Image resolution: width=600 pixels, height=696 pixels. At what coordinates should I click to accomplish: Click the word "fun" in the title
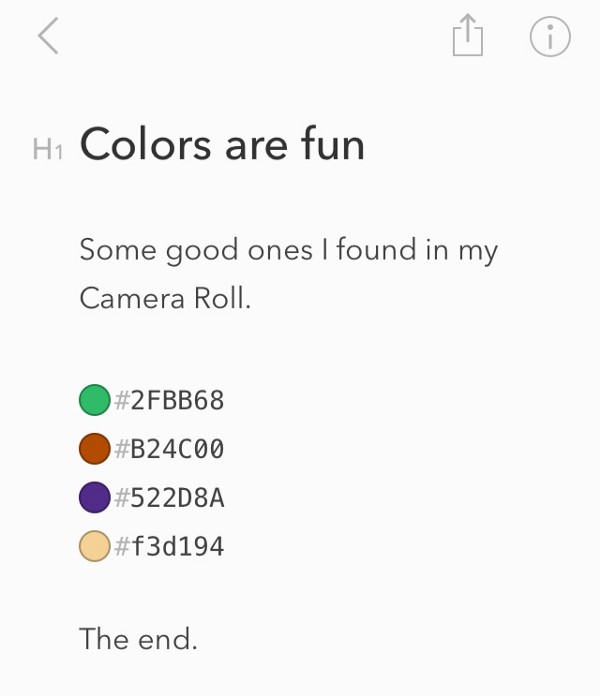pos(332,145)
